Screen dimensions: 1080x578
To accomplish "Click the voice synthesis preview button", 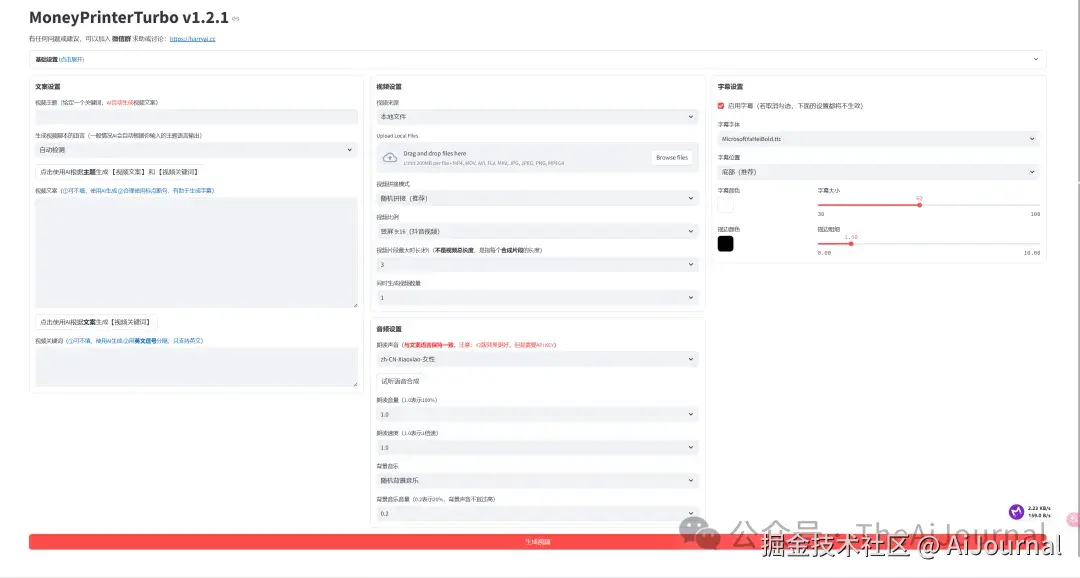I will pos(400,381).
